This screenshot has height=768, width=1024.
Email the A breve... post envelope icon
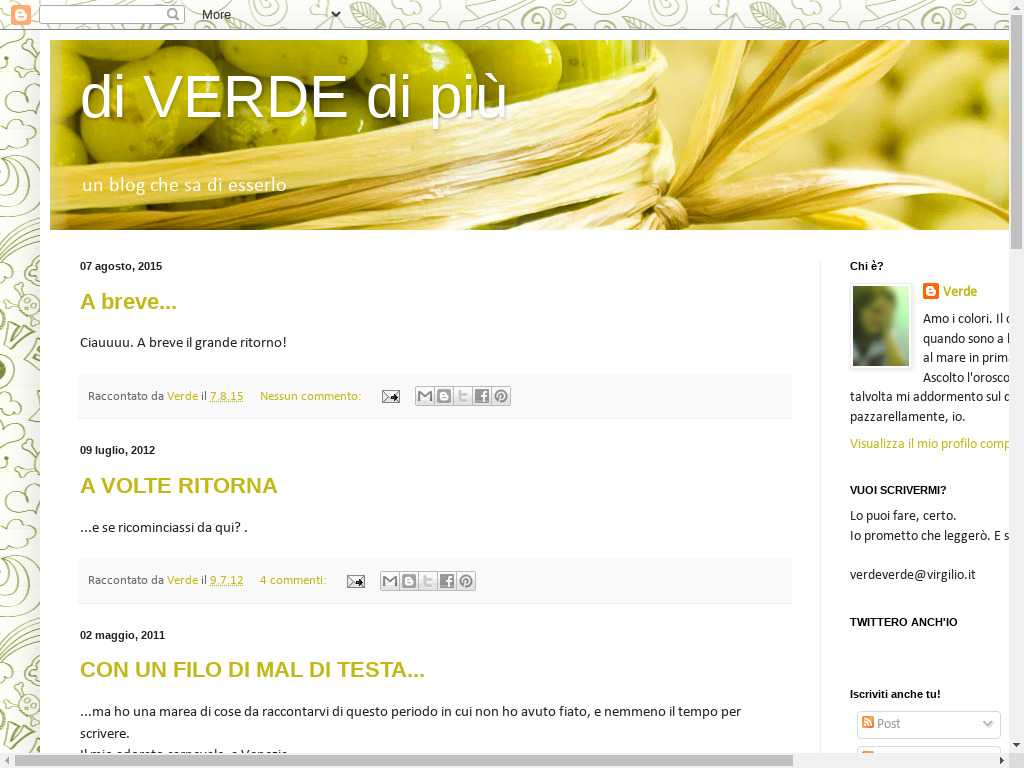[391, 396]
